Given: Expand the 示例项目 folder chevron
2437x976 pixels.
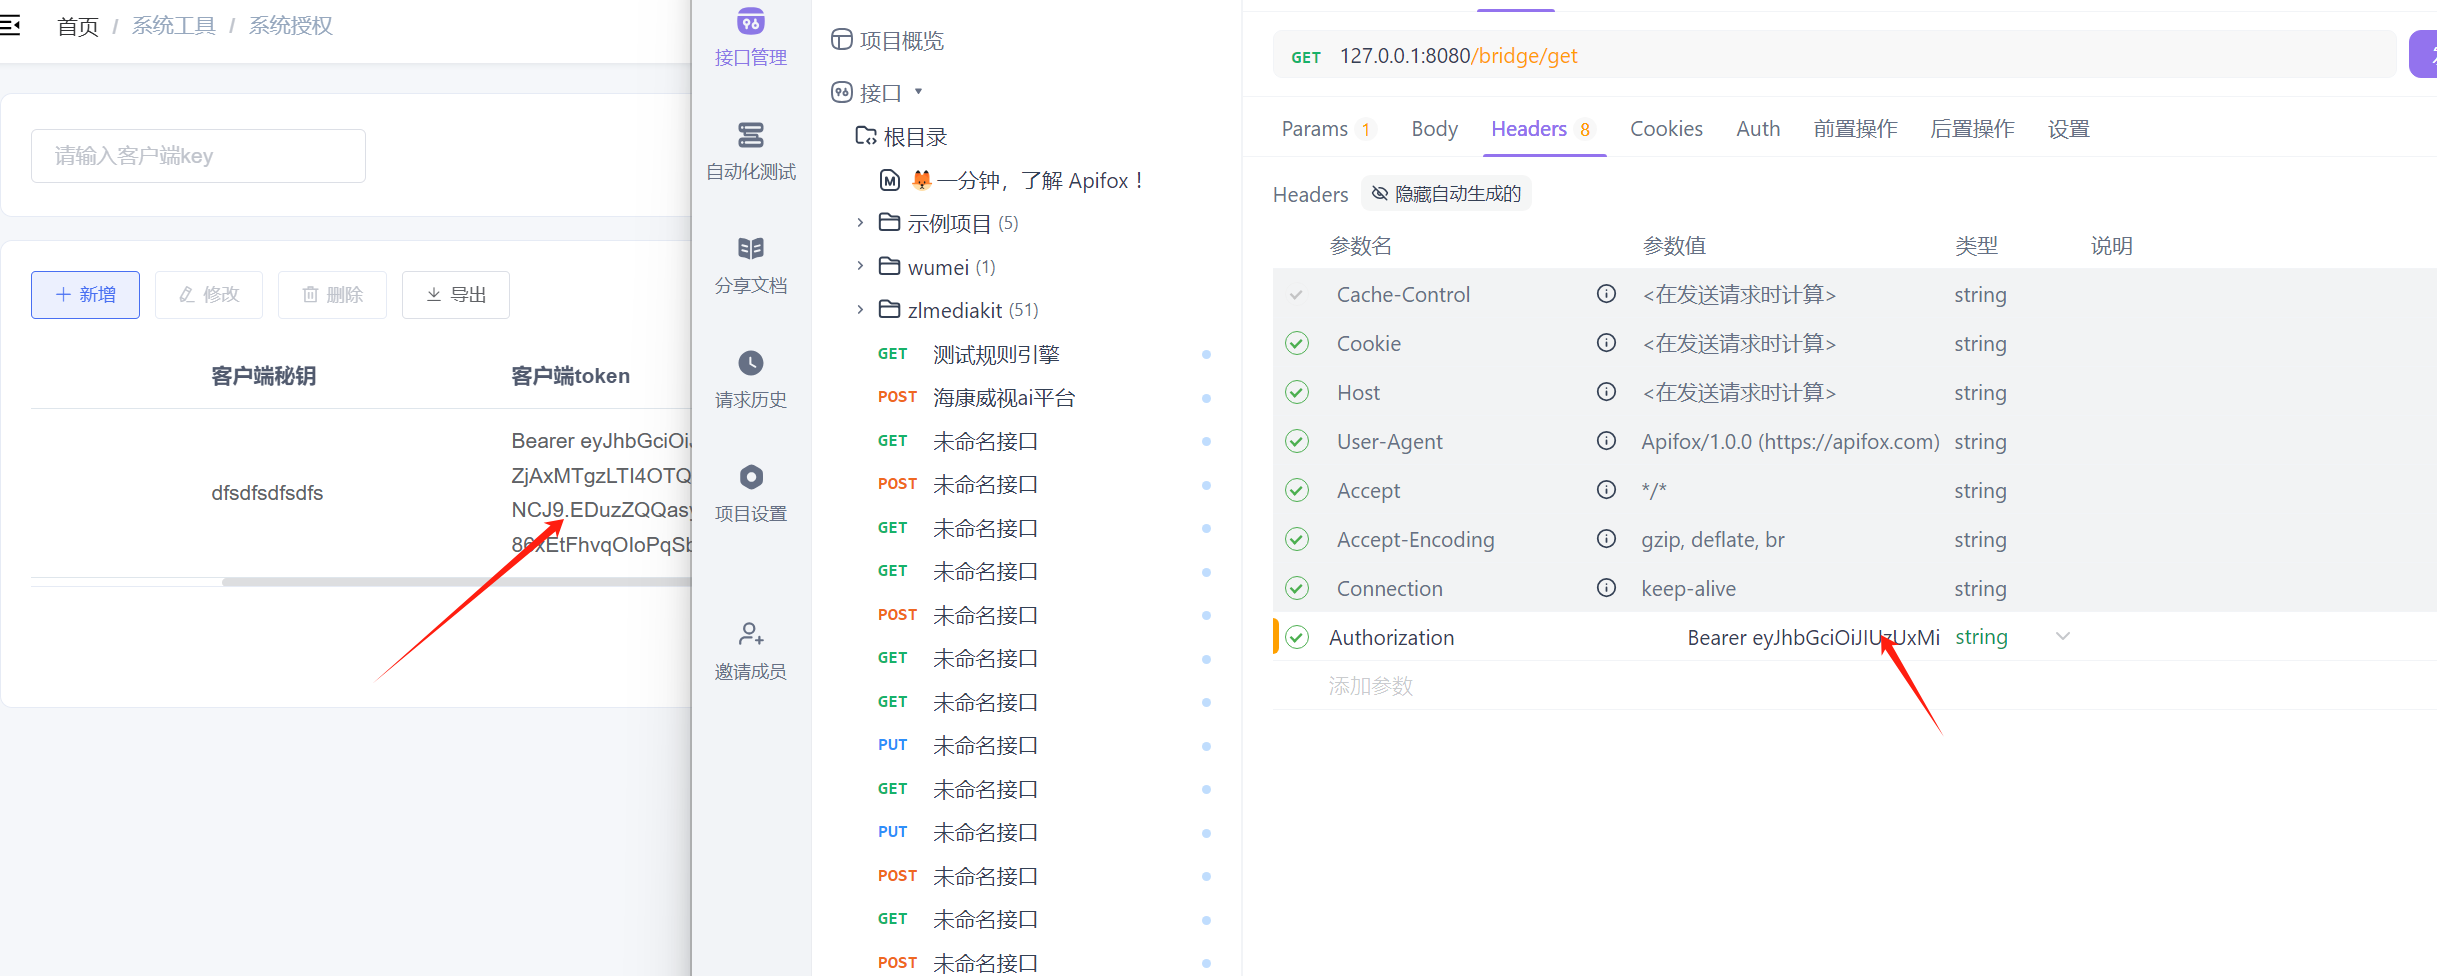Looking at the screenshot, I should pos(860,223).
